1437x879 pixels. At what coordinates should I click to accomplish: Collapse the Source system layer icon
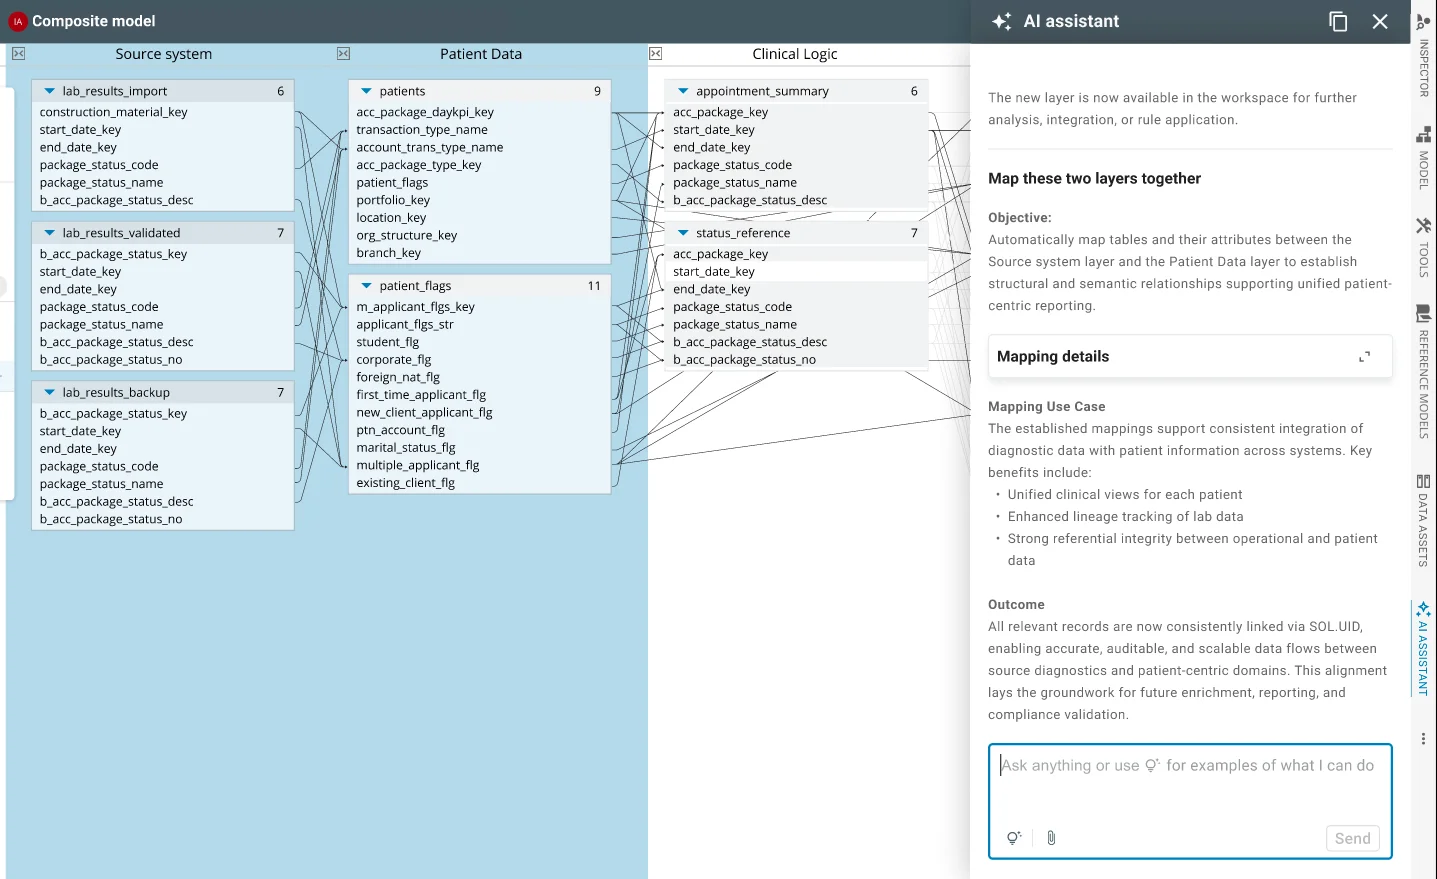(18, 54)
